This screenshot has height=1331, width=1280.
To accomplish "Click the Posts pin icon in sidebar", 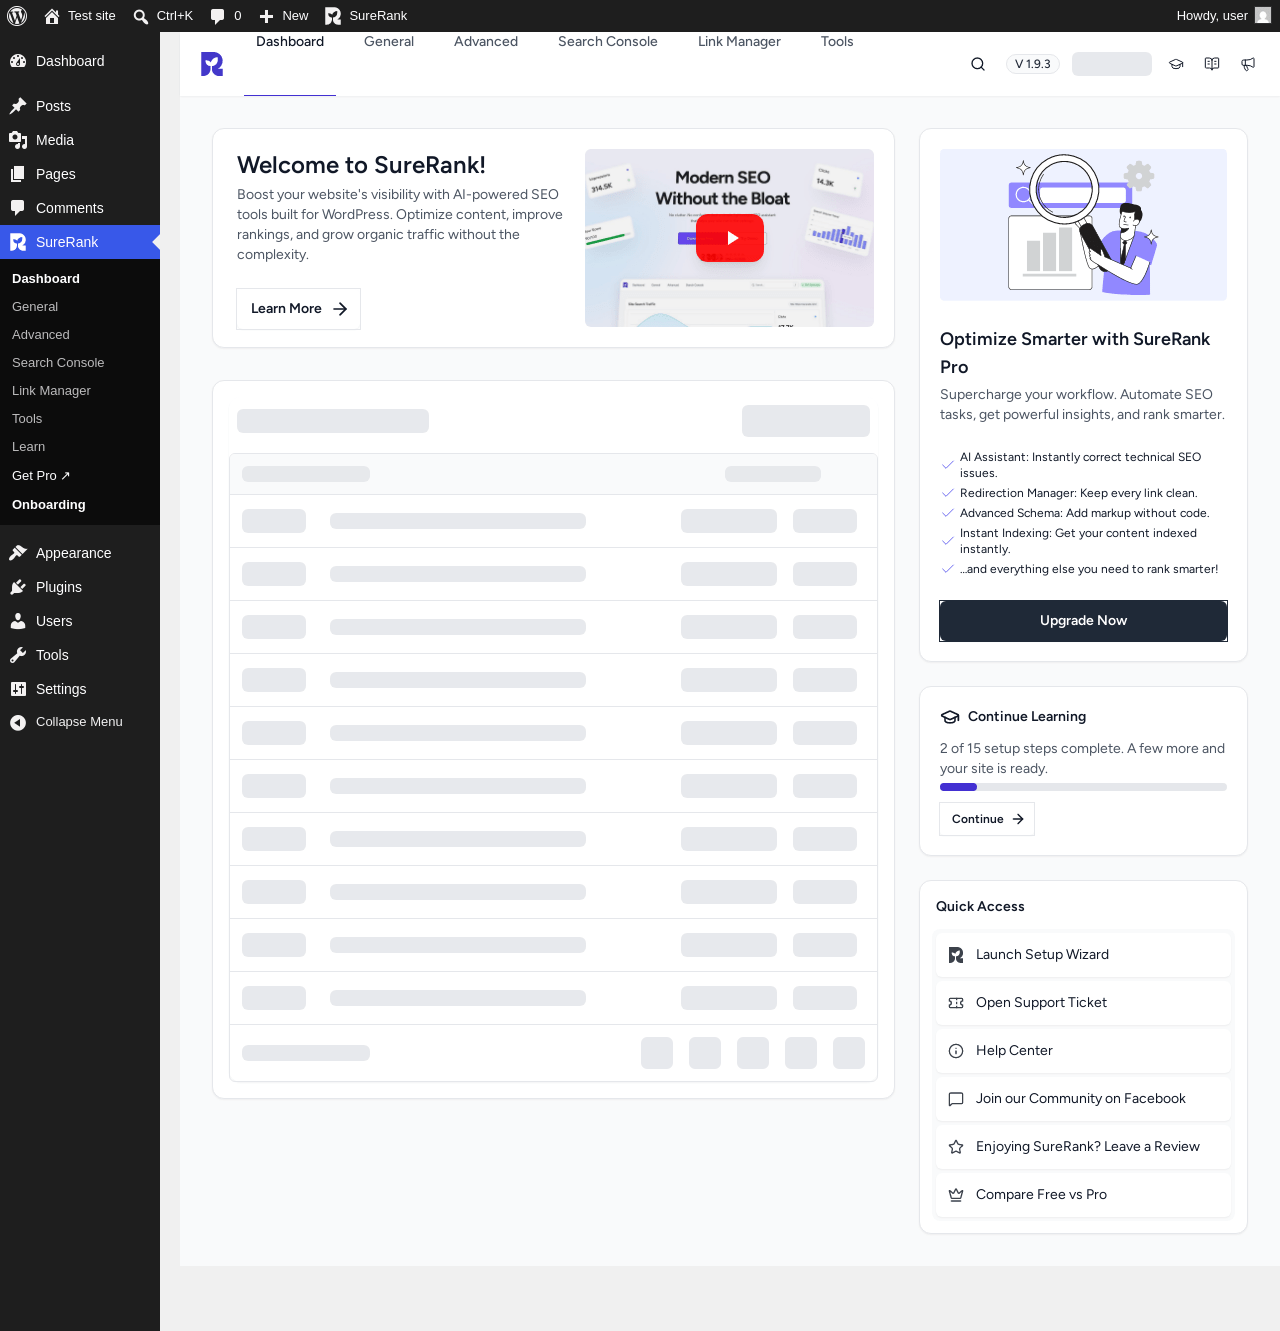I will click(x=18, y=106).
